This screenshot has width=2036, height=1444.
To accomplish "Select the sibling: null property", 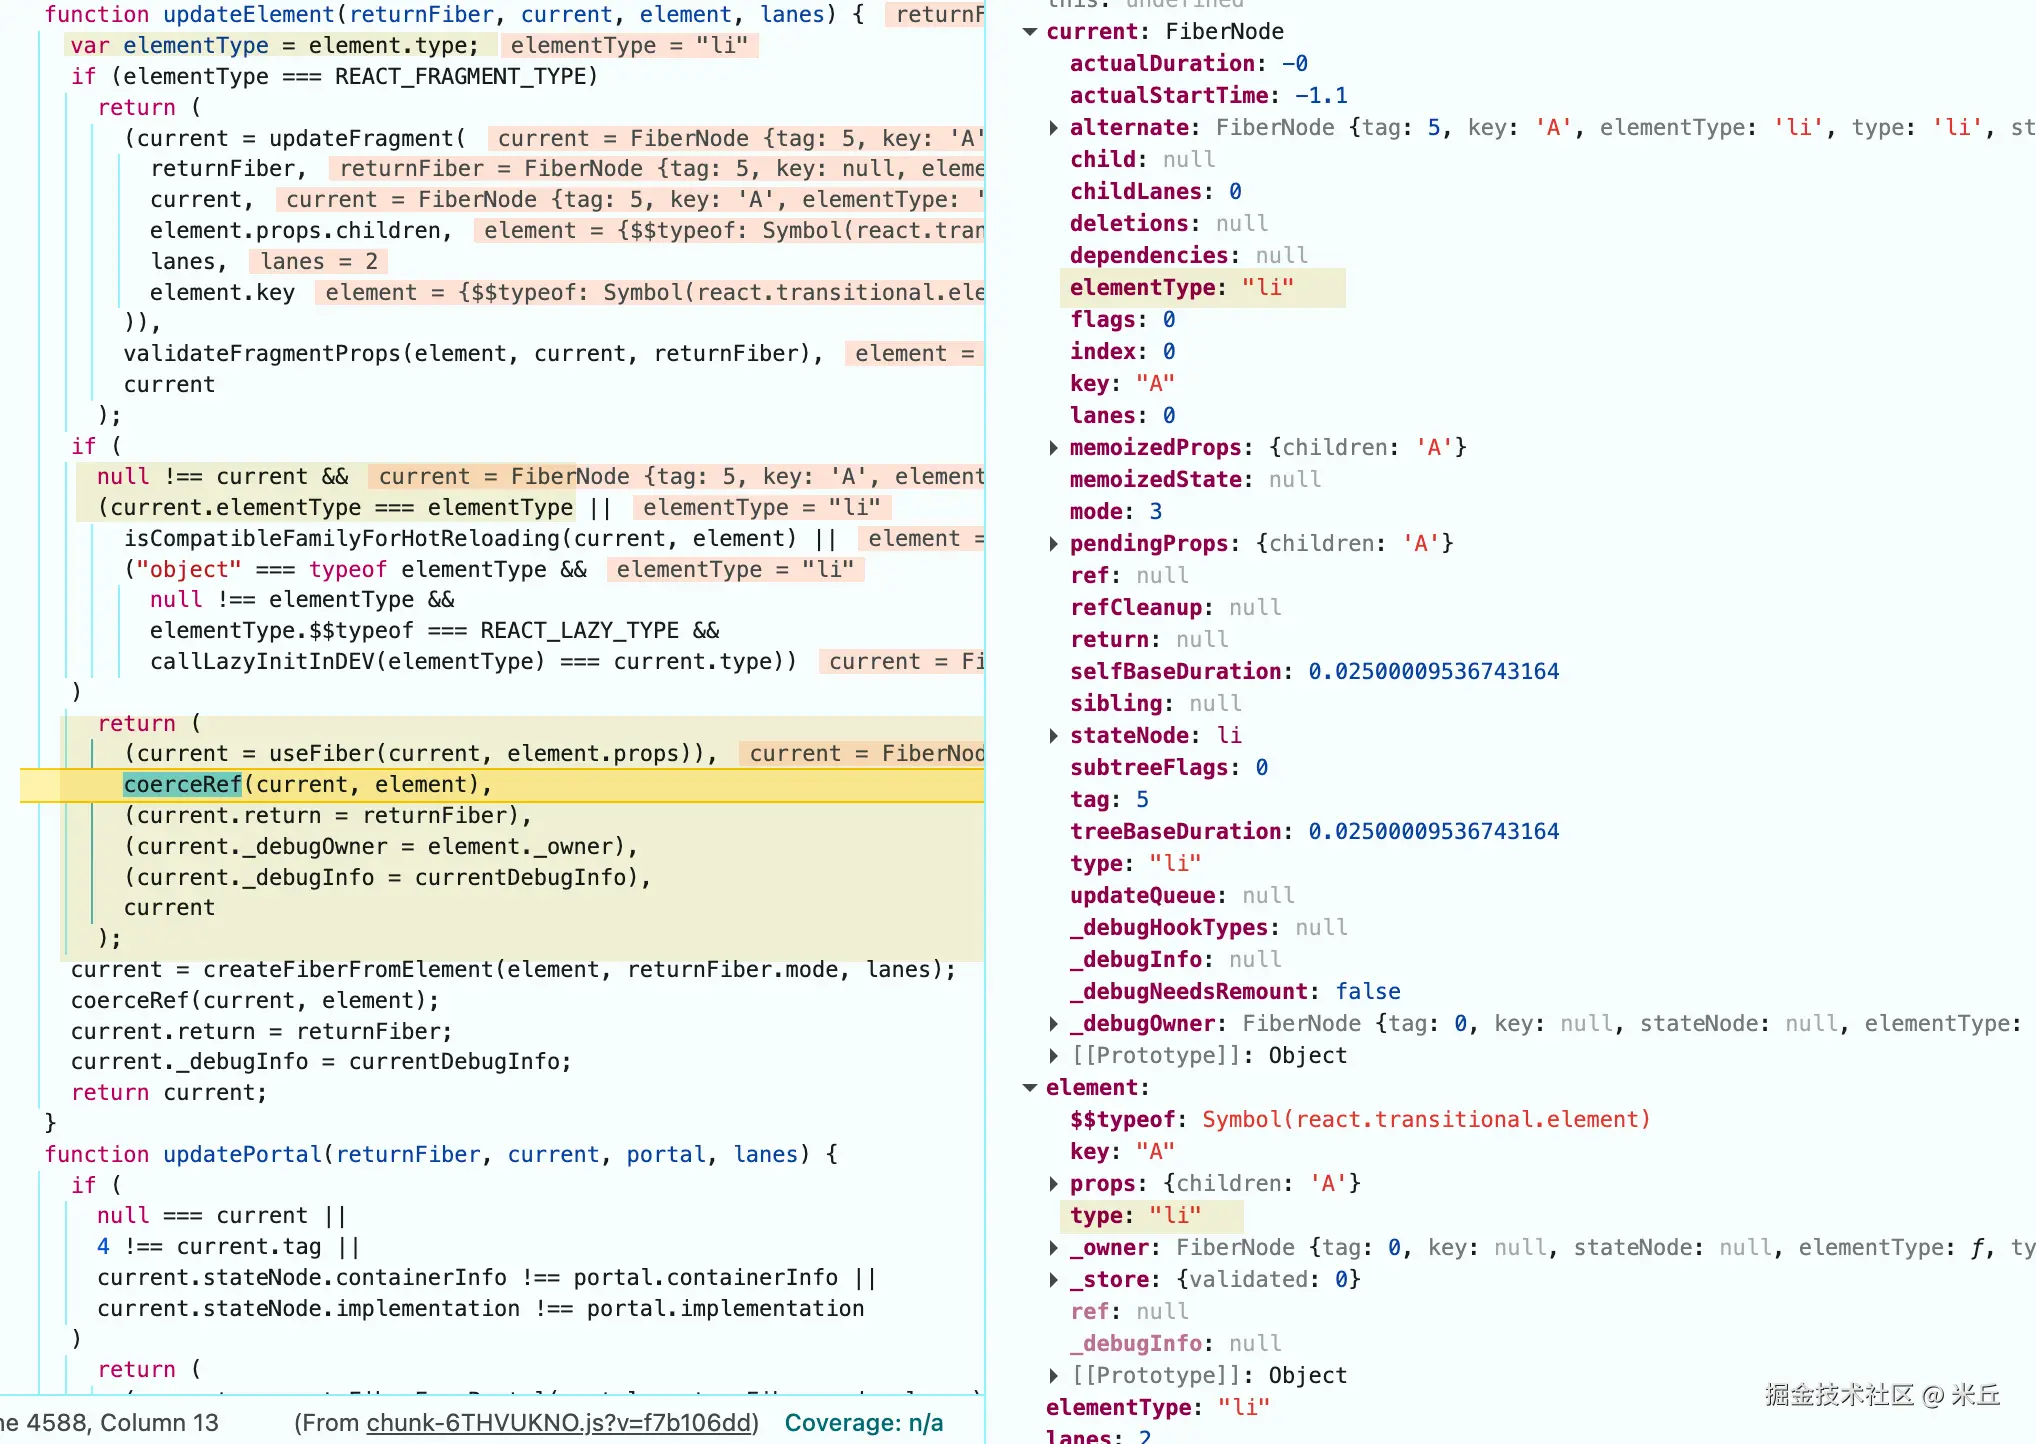I will [1155, 704].
